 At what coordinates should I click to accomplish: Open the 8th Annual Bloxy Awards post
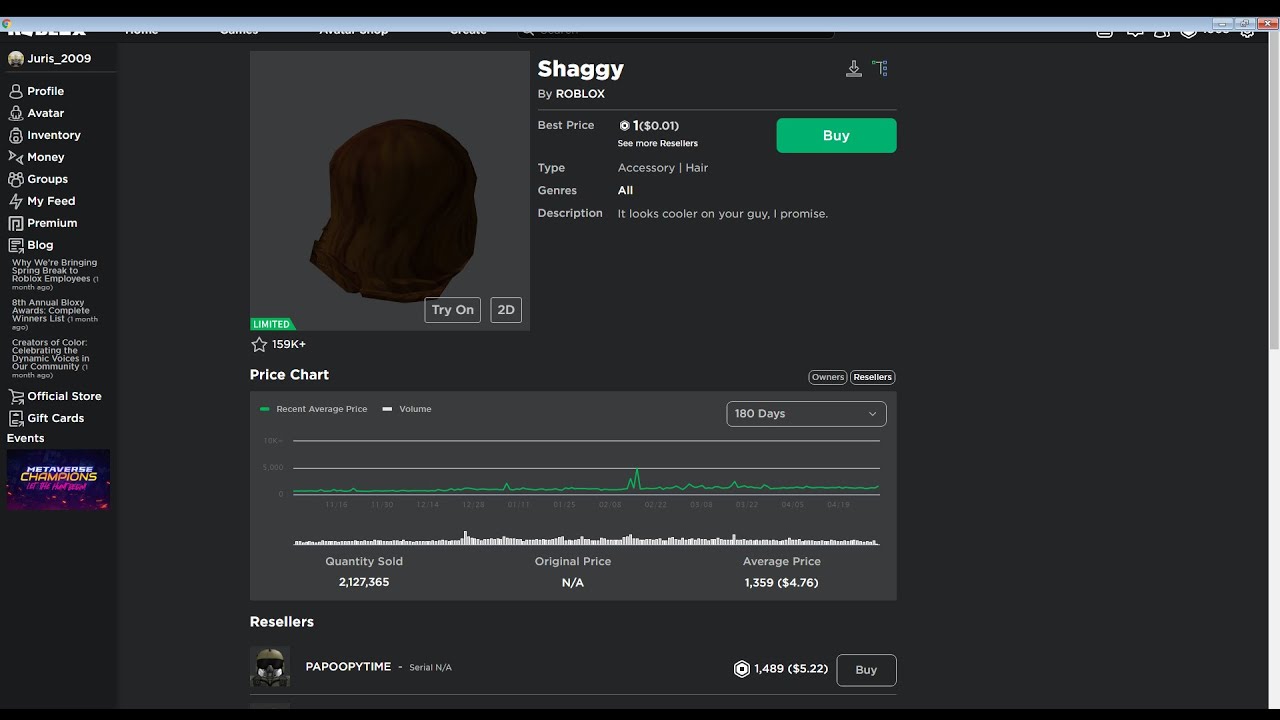coord(55,315)
